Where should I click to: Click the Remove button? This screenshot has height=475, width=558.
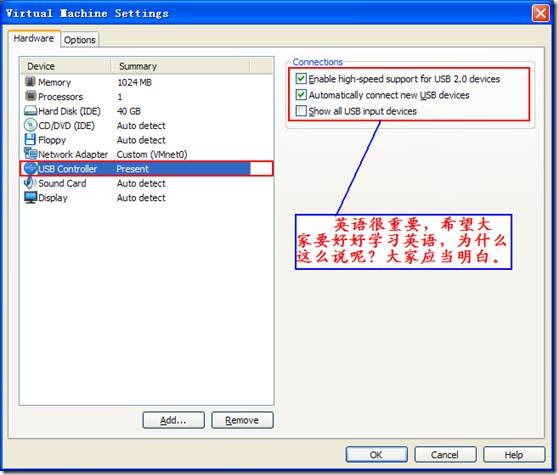pos(242,420)
